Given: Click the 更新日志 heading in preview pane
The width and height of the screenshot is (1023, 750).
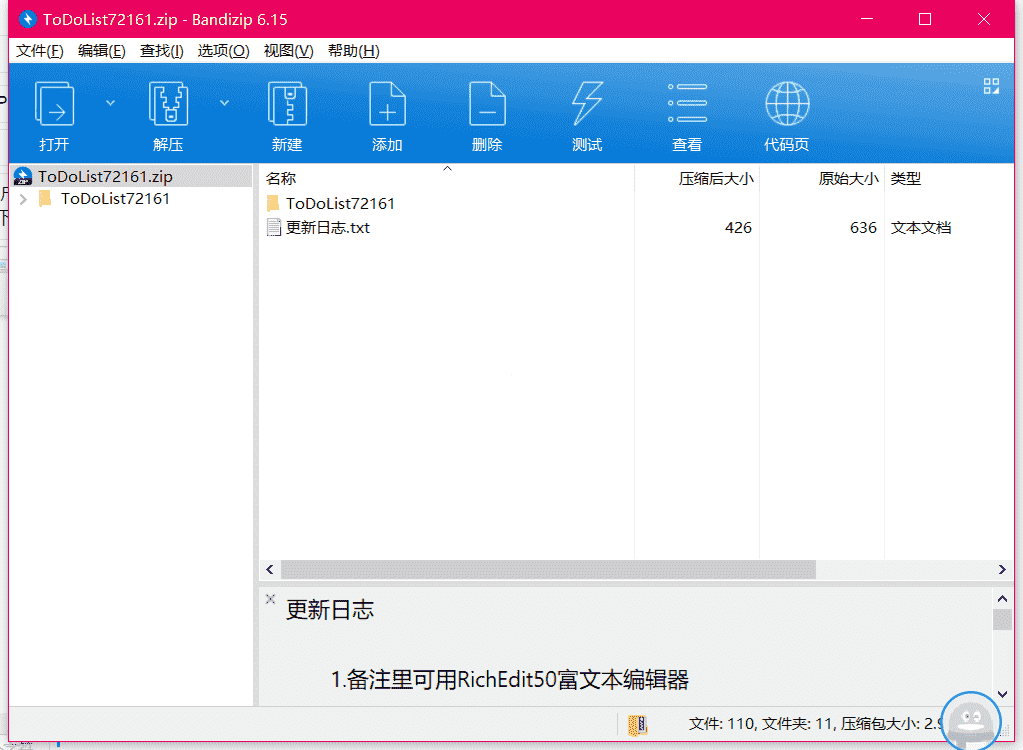Looking at the screenshot, I should point(329,610).
